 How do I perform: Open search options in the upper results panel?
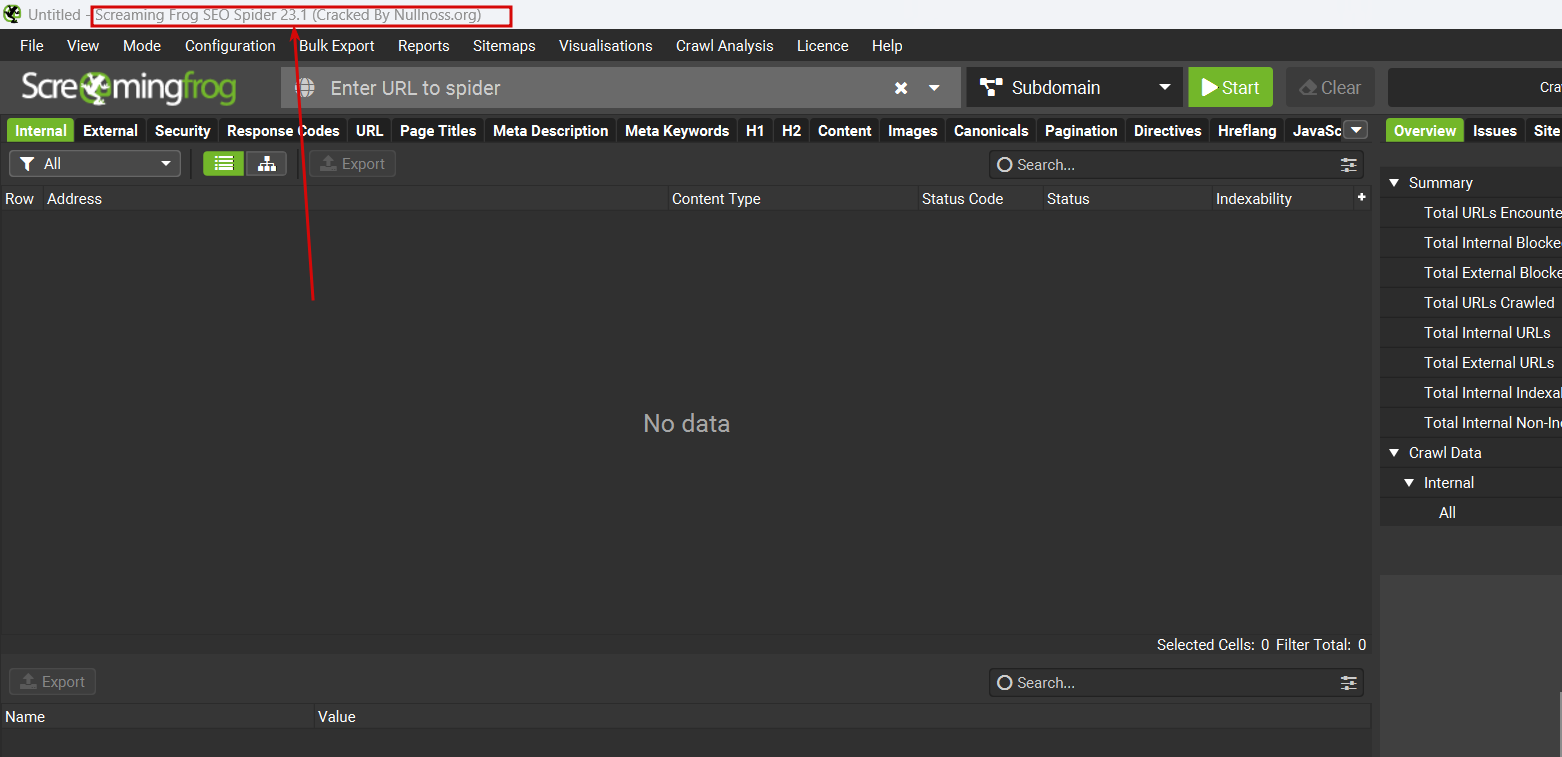(1349, 165)
